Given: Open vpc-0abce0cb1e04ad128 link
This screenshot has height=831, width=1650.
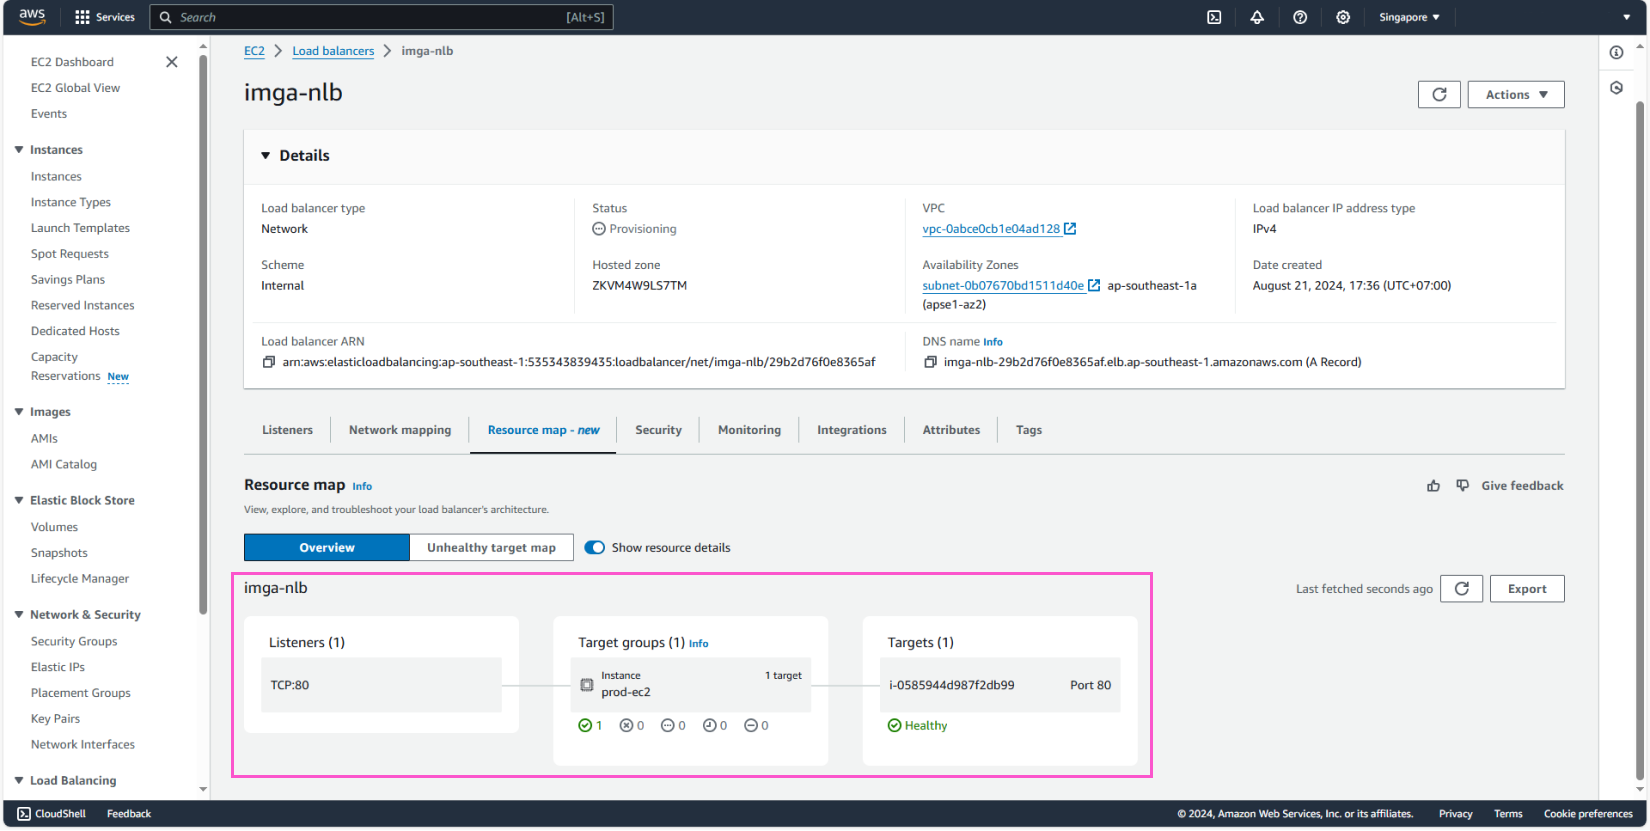Looking at the screenshot, I should [x=991, y=229].
